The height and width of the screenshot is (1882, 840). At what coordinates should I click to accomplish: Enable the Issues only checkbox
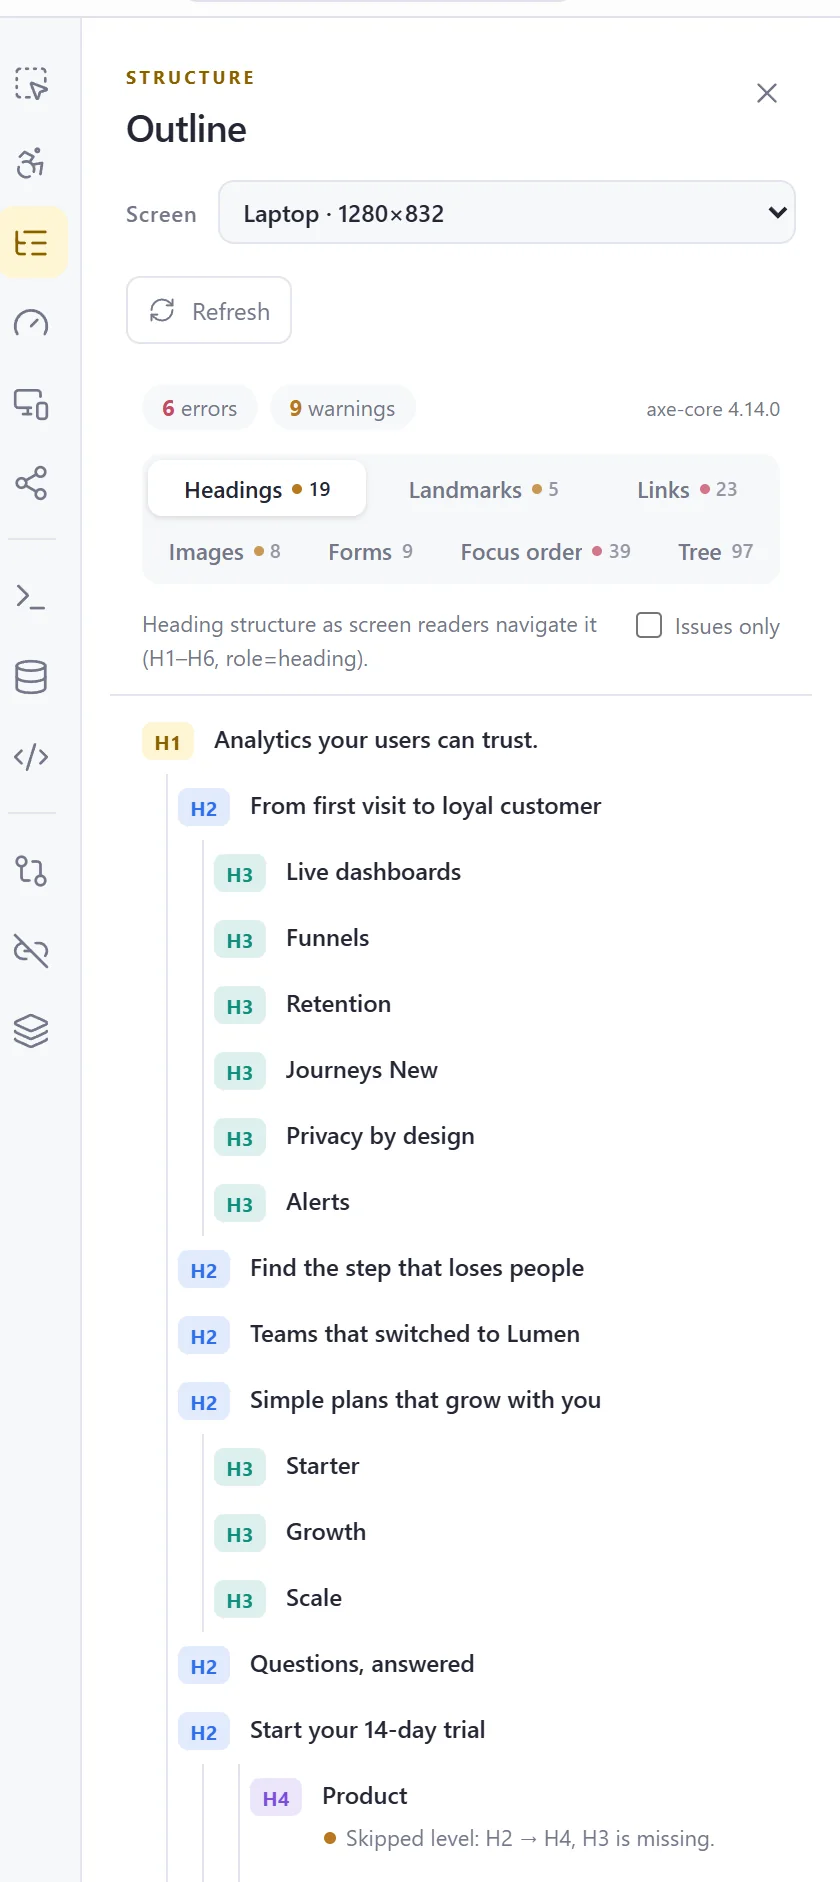(x=649, y=625)
